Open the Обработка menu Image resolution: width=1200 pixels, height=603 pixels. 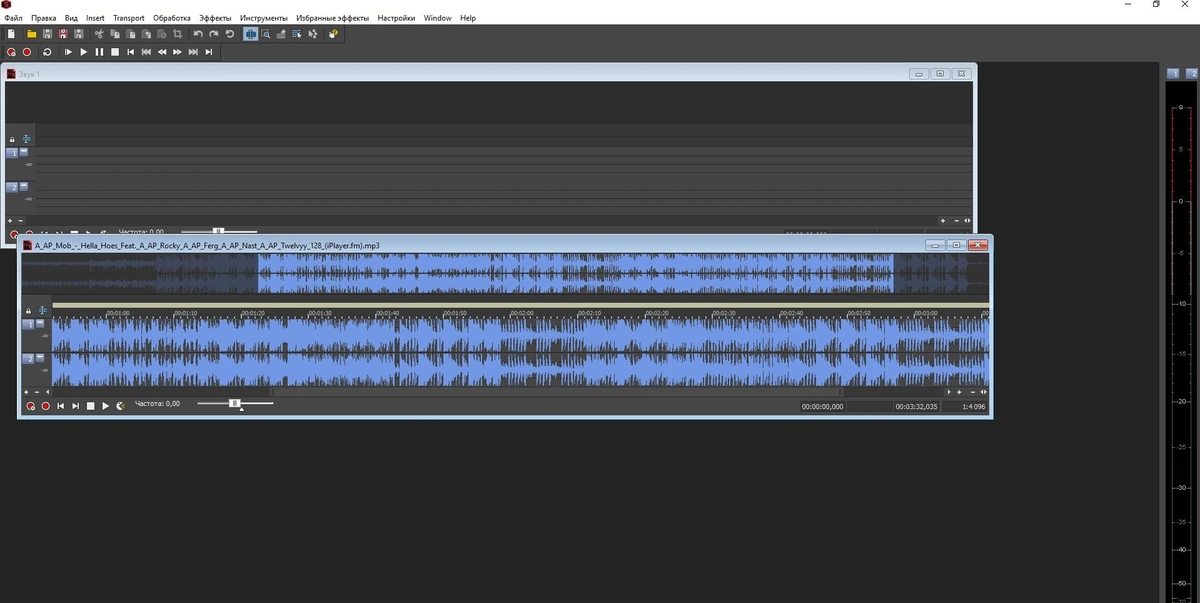point(172,18)
